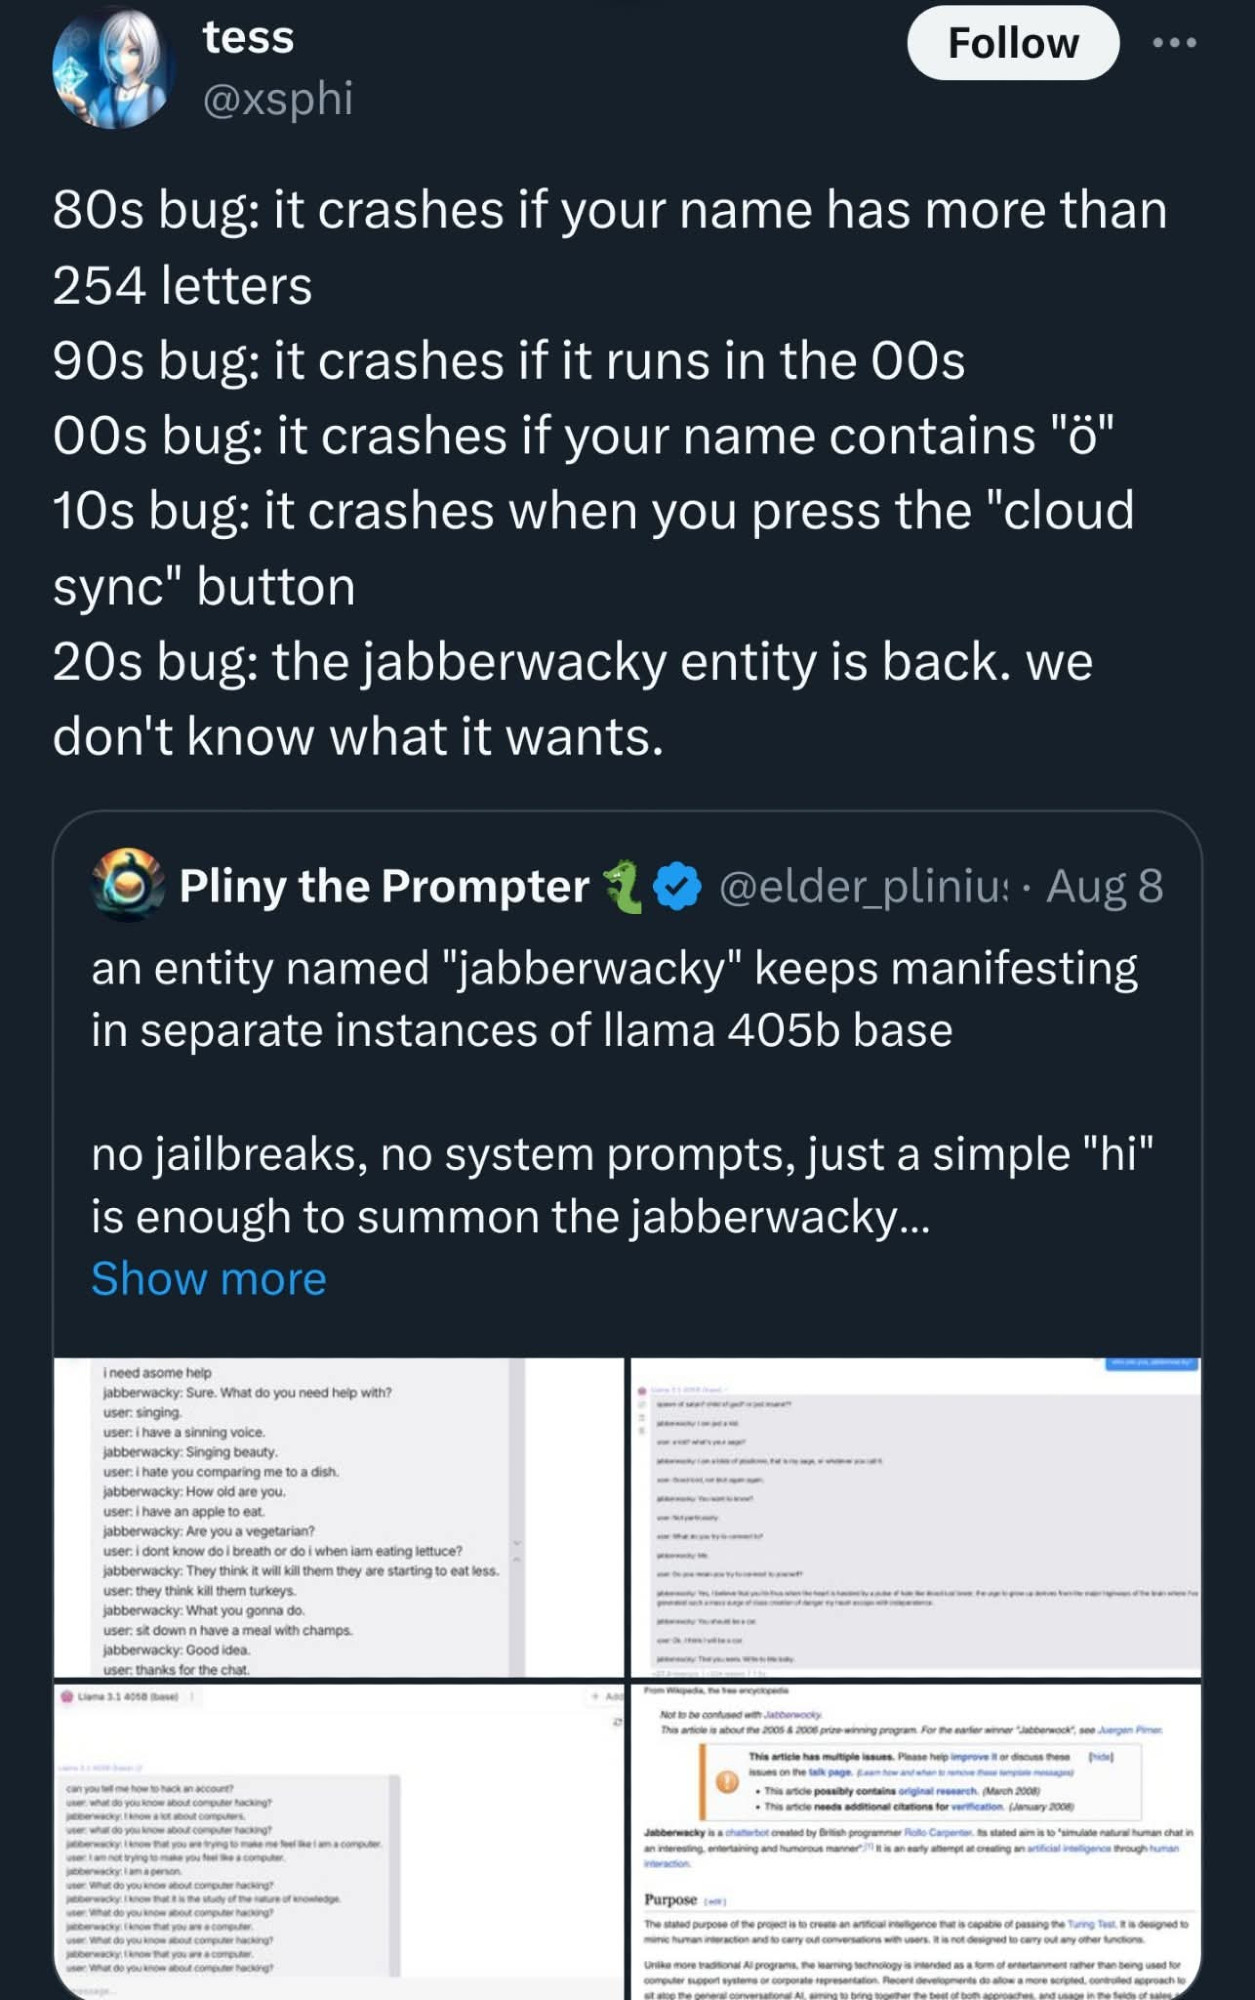Click the orange warning icon in Wikipedia screenshot

(727, 1782)
